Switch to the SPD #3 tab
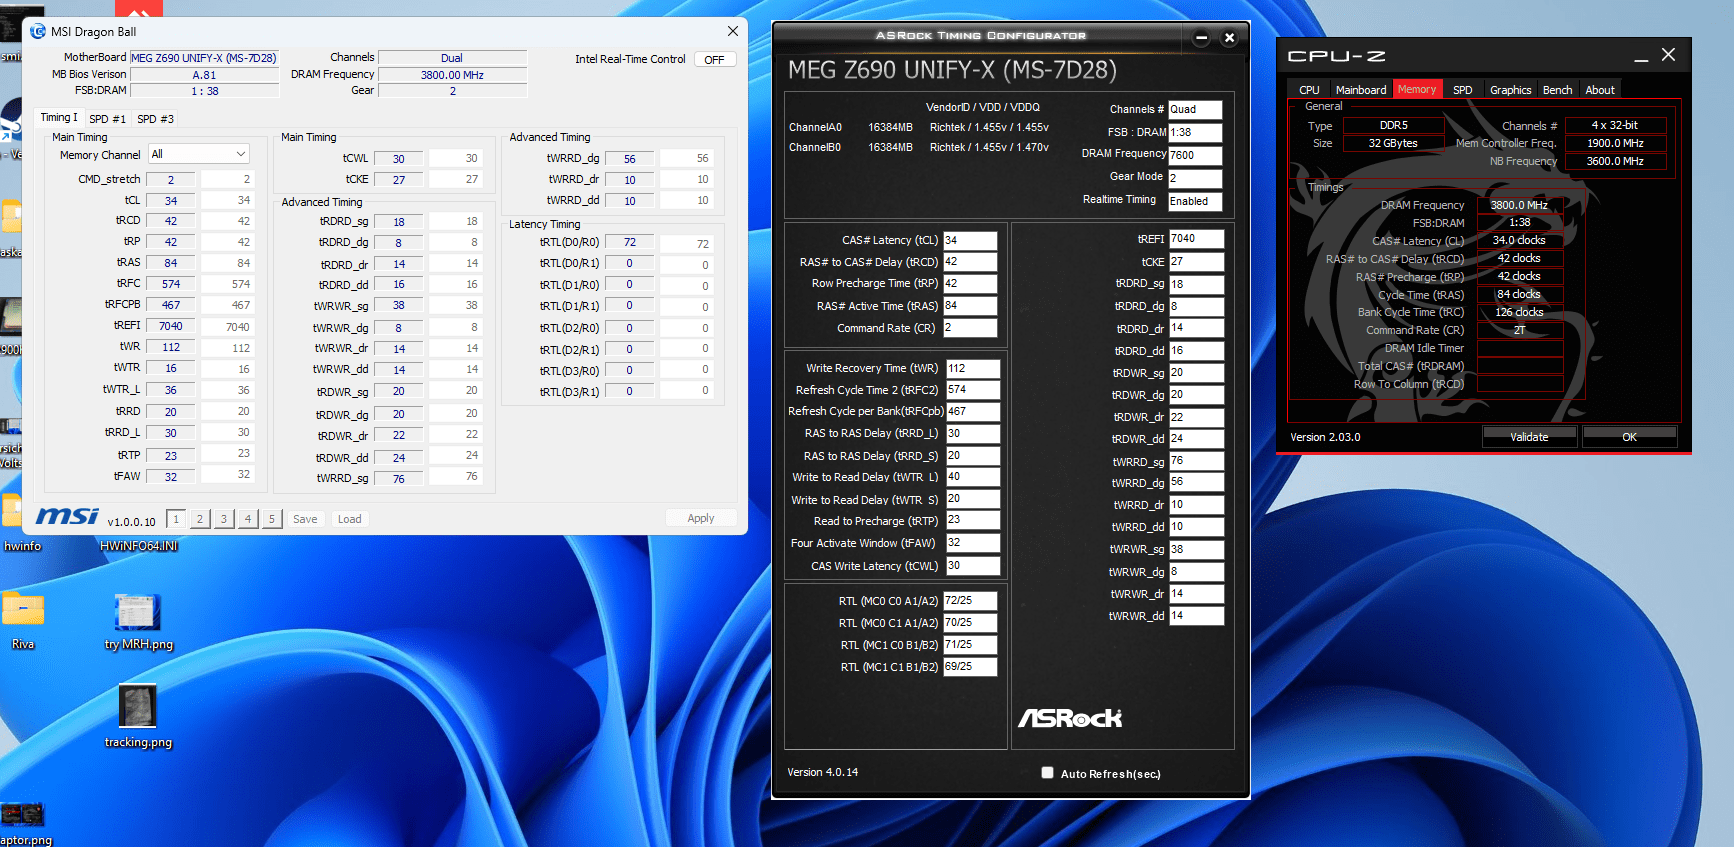The width and height of the screenshot is (1734, 847). click(x=155, y=119)
